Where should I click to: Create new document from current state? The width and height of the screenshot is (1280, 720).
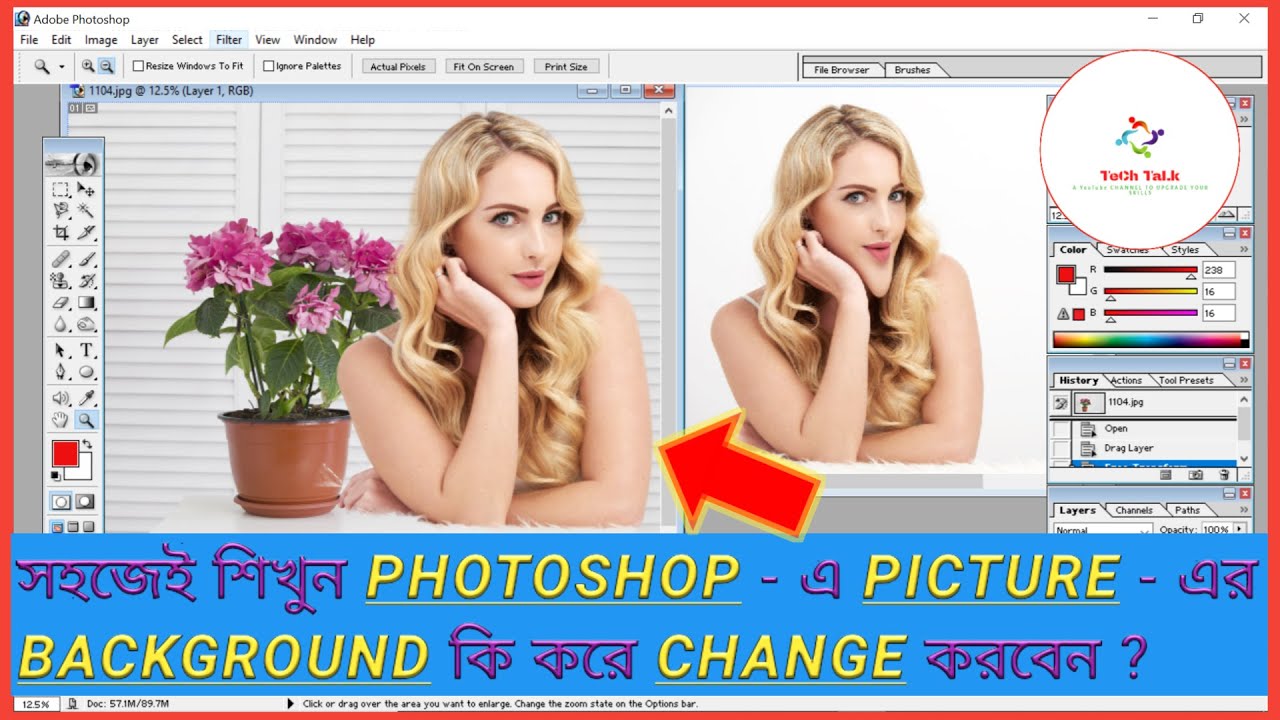click(x=1165, y=475)
